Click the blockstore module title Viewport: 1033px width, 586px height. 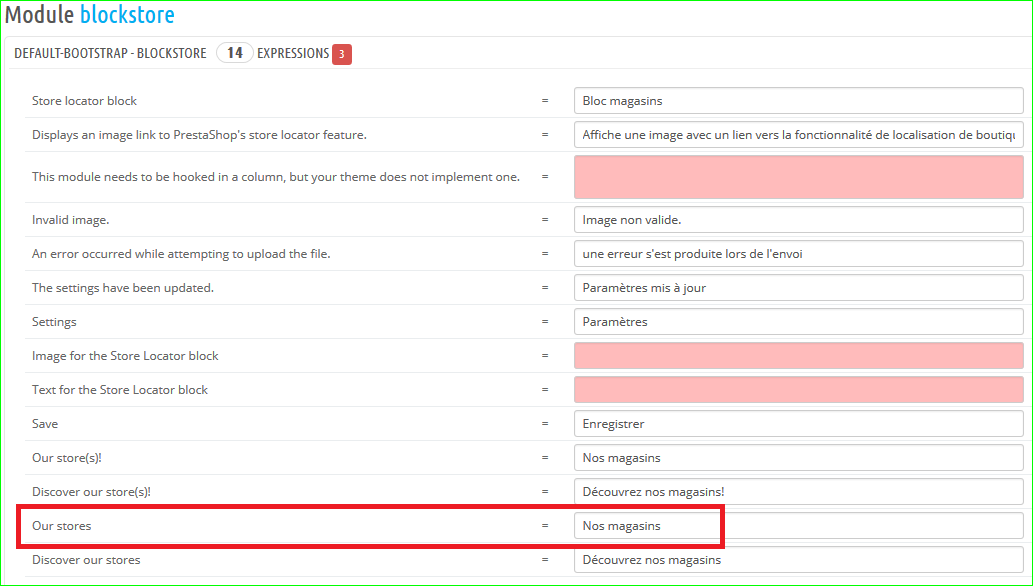pos(127,15)
